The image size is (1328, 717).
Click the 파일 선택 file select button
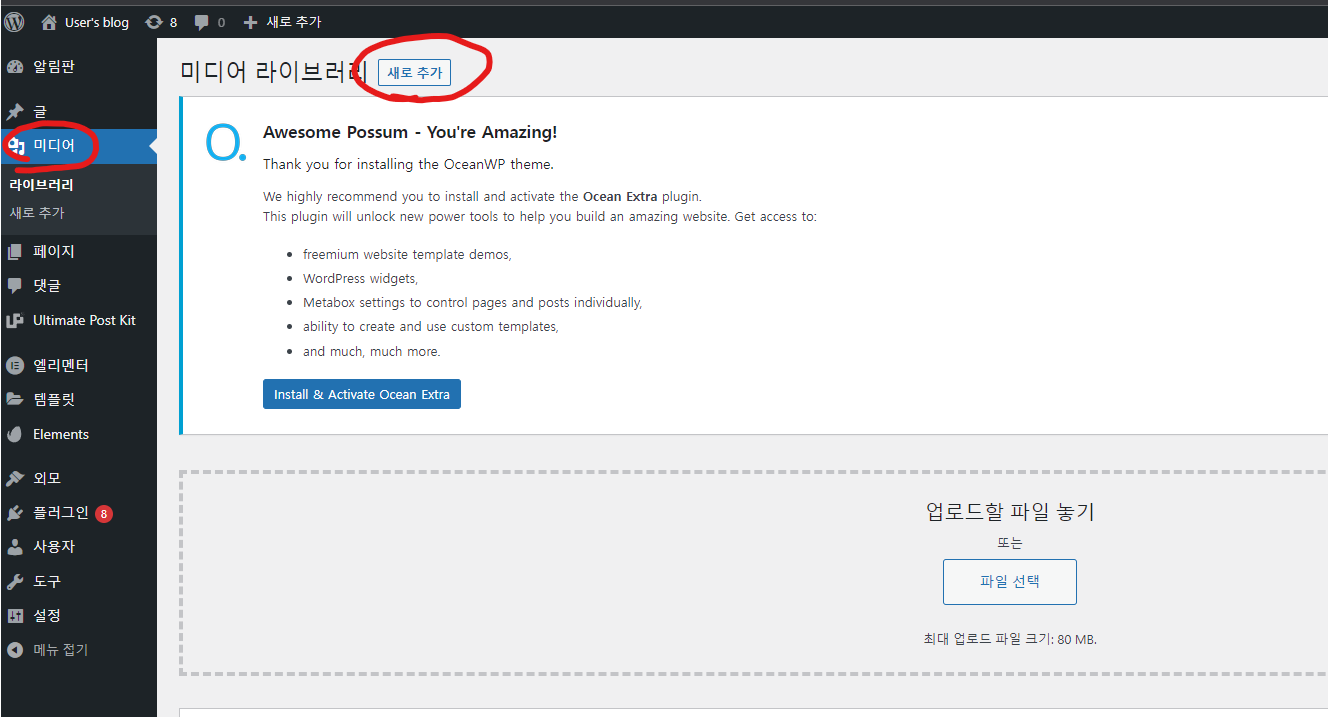1010,582
